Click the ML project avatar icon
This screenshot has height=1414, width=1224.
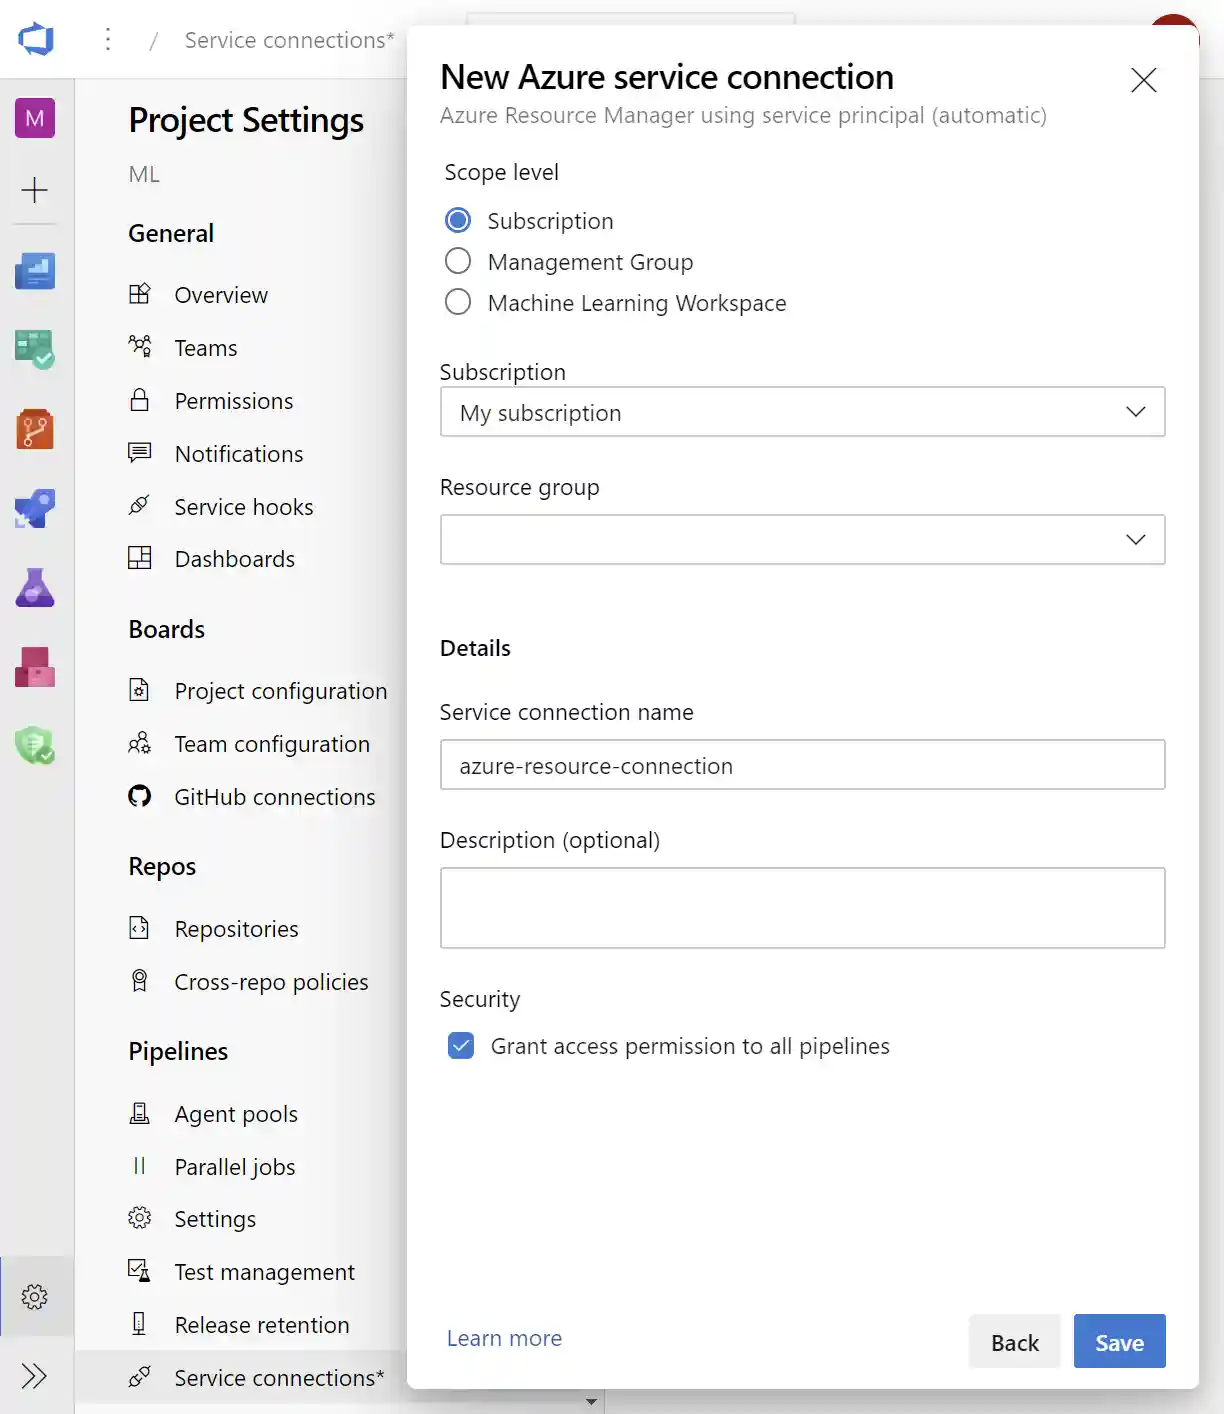(x=35, y=117)
